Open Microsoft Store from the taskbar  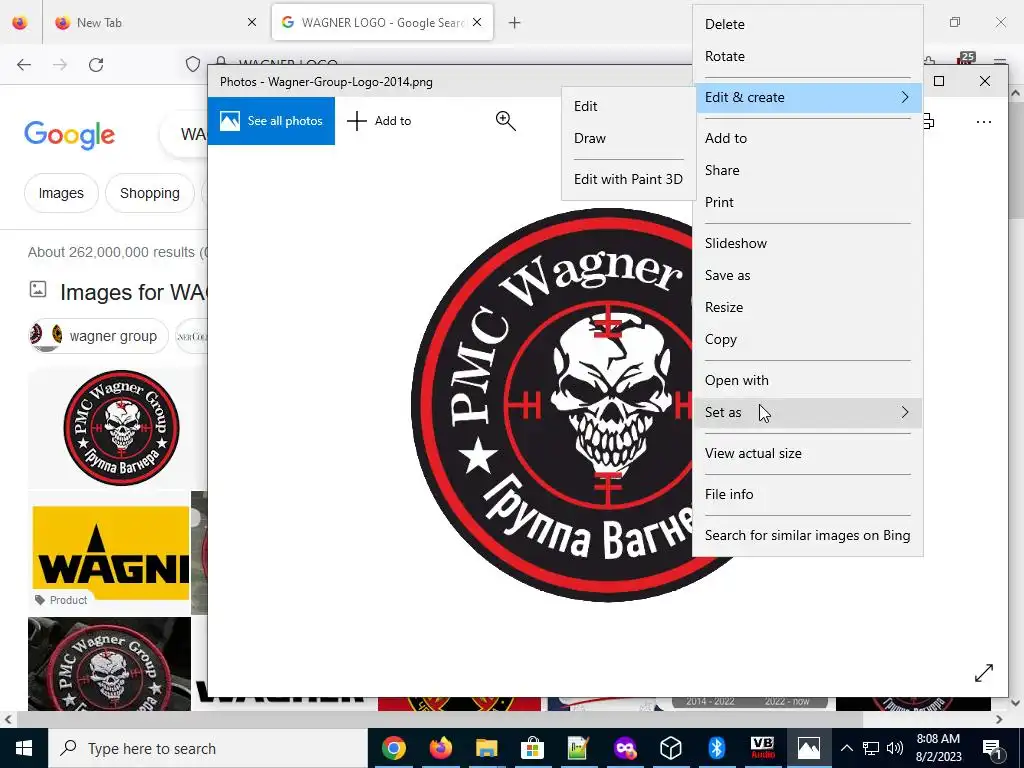[532, 748]
